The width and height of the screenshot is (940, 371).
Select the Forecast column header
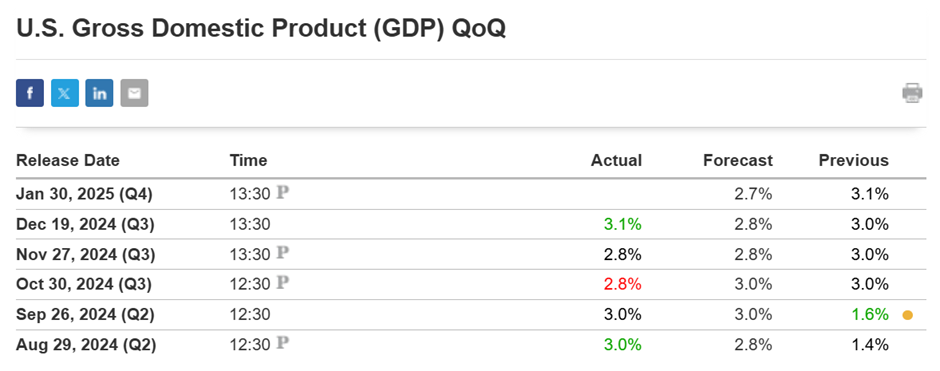click(x=738, y=161)
